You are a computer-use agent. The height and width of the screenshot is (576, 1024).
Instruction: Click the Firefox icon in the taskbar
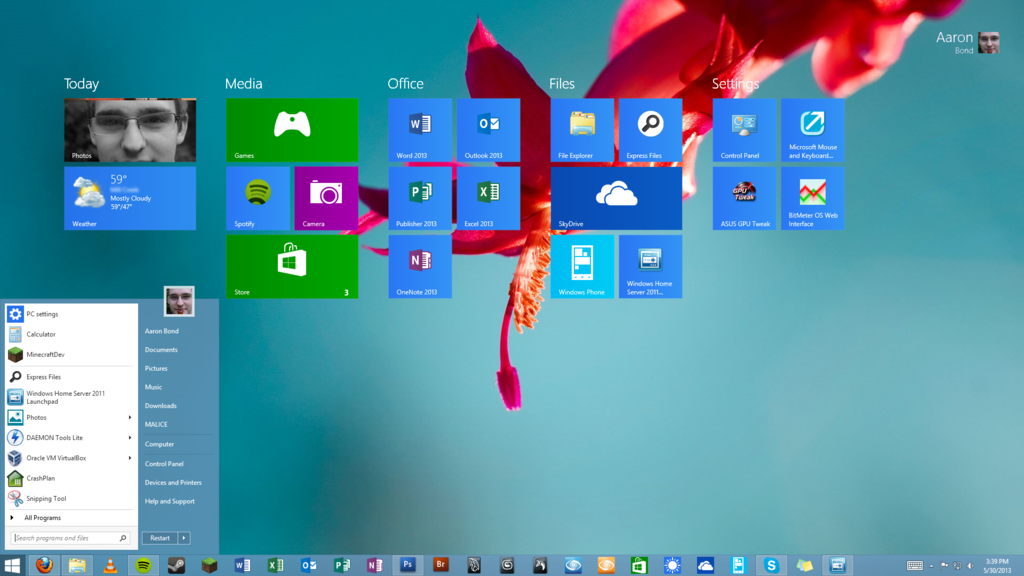pos(44,565)
